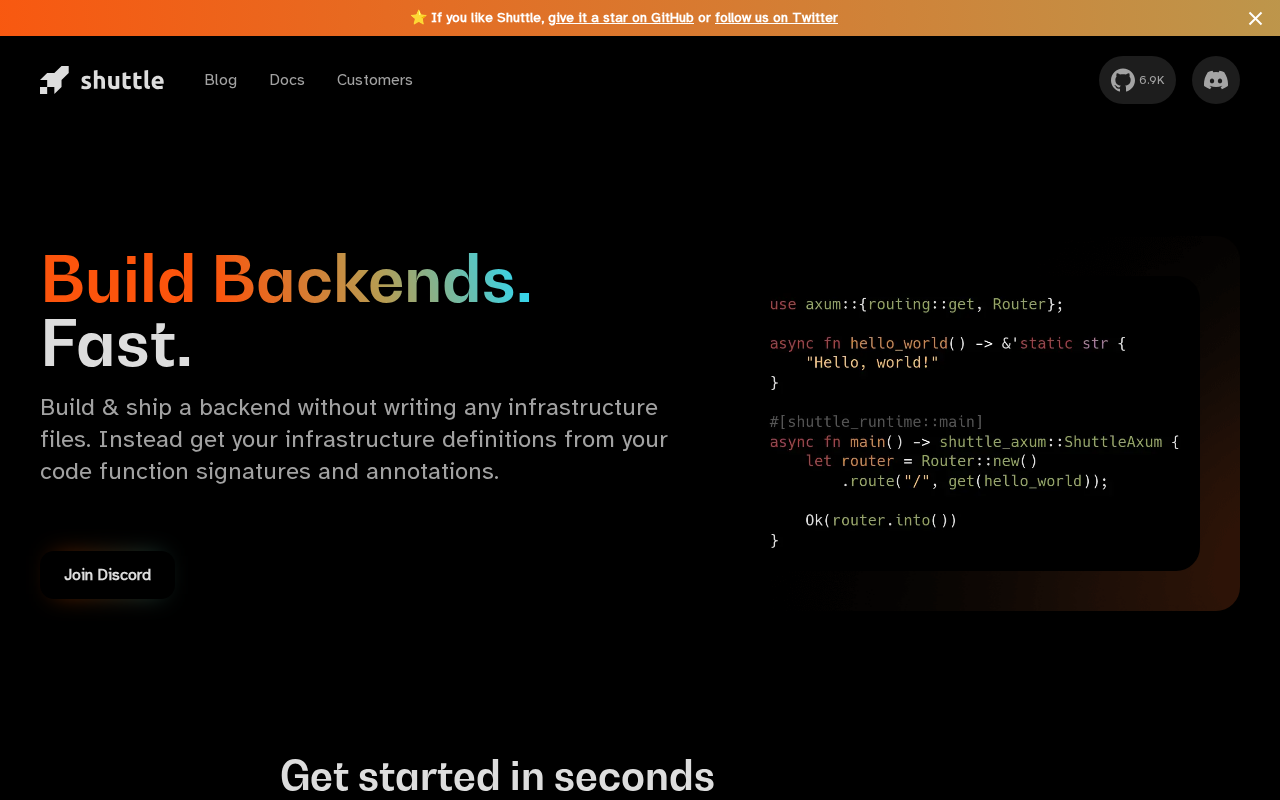
Task: Click code line '#[shuttle_runtime::main]'
Action: [877, 422]
